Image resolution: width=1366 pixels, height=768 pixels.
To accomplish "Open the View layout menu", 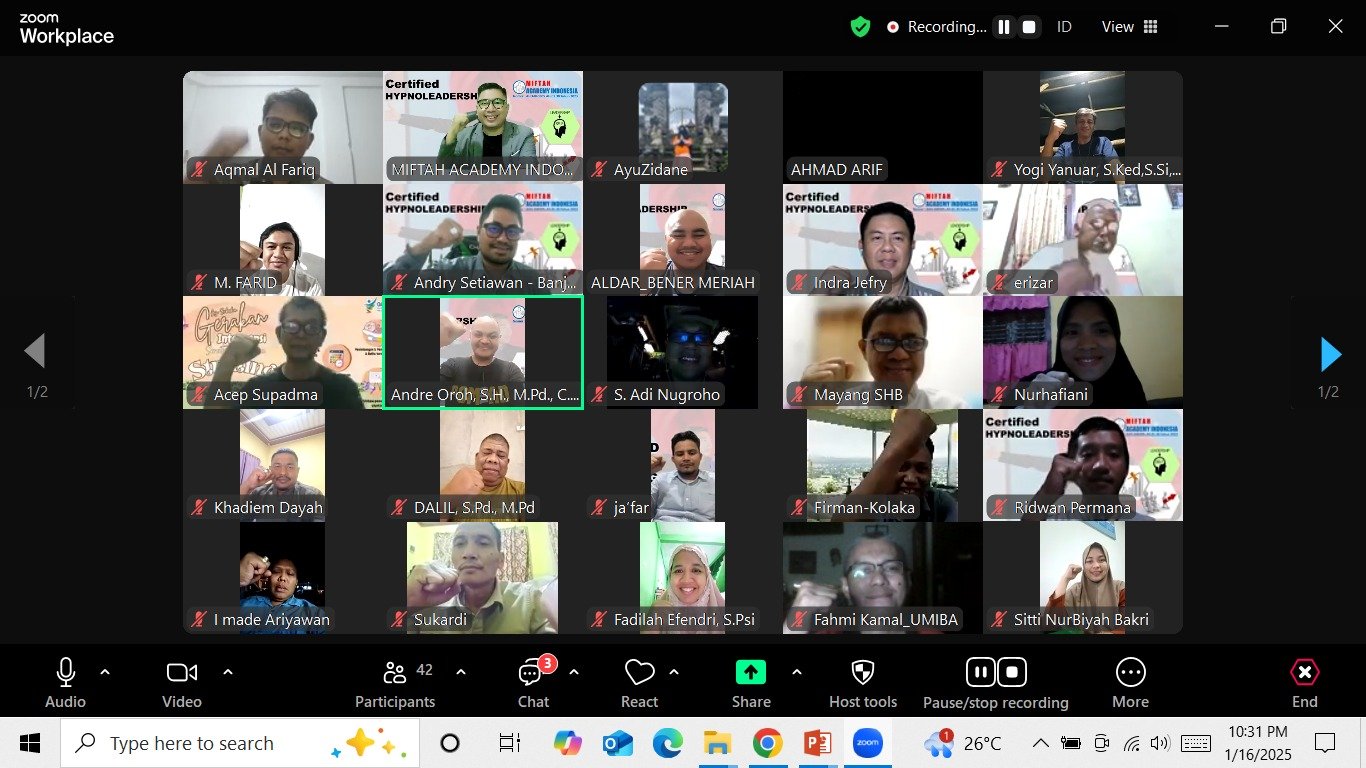I will pyautogui.click(x=1129, y=27).
